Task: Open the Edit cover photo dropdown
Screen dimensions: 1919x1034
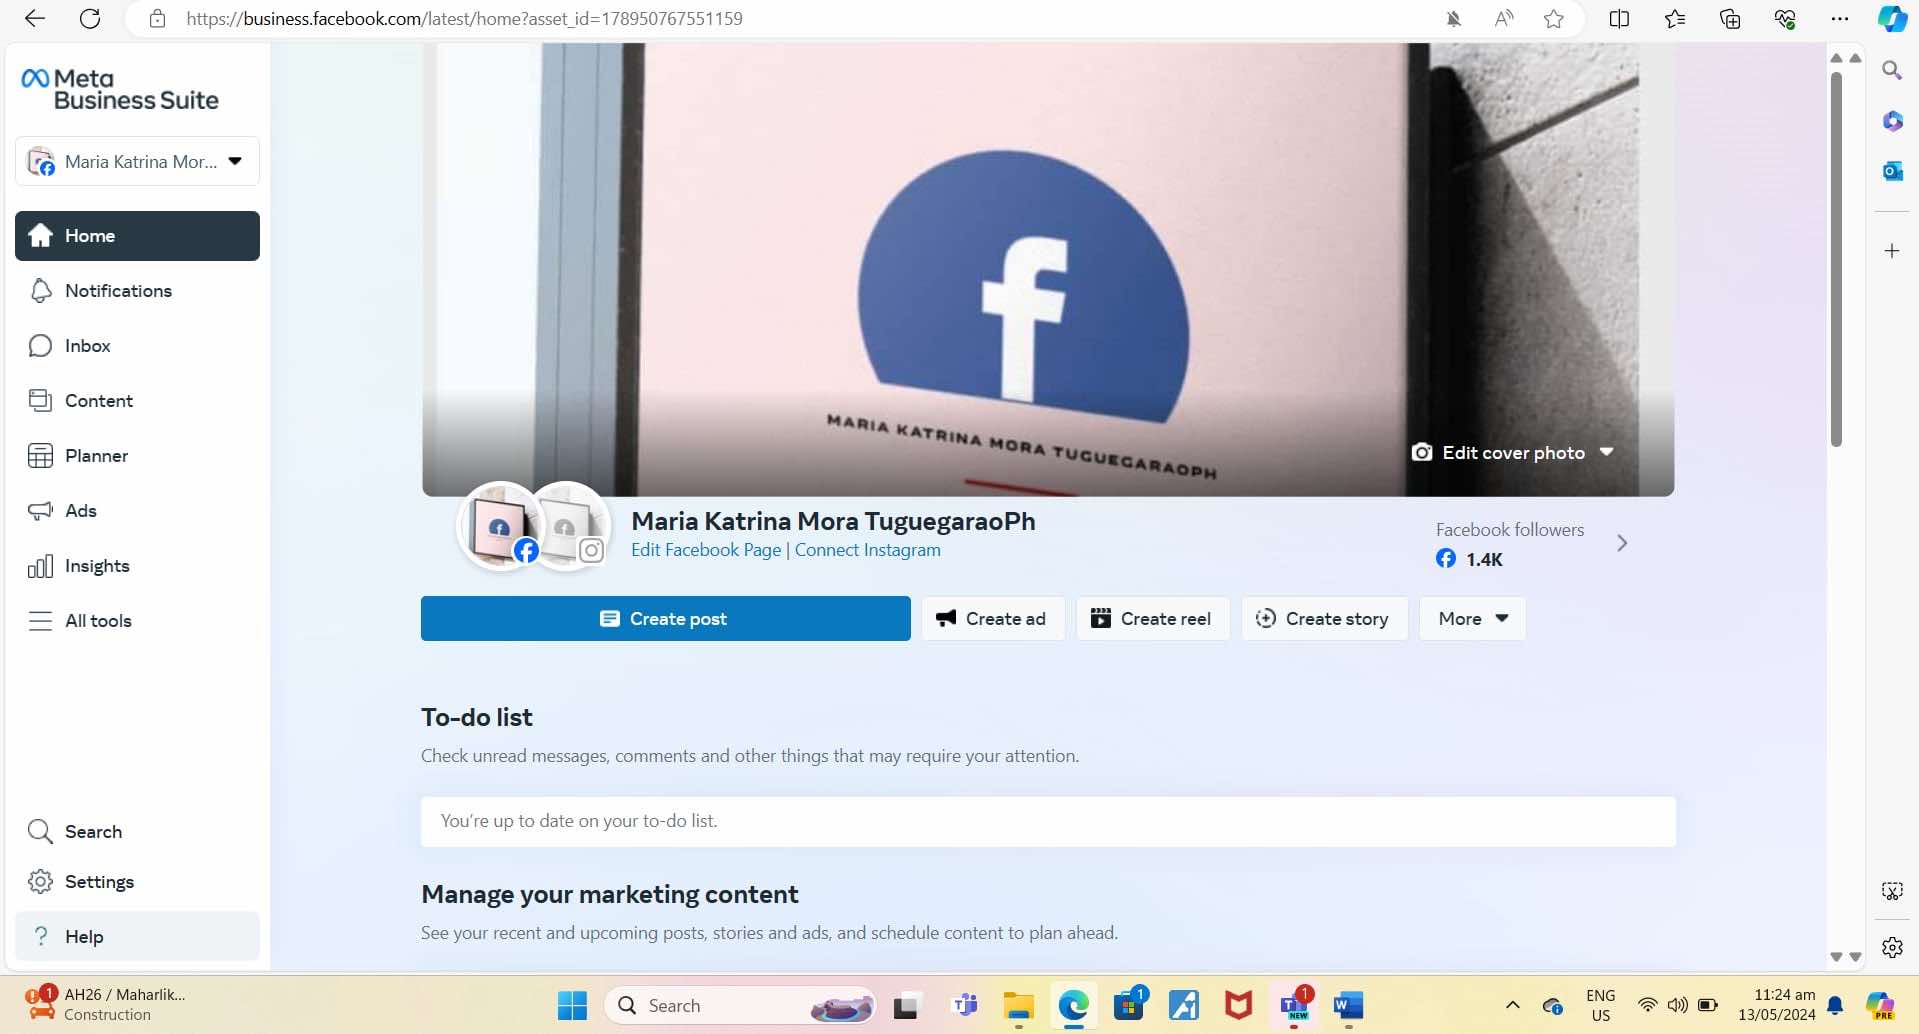Action: [x=1513, y=453]
